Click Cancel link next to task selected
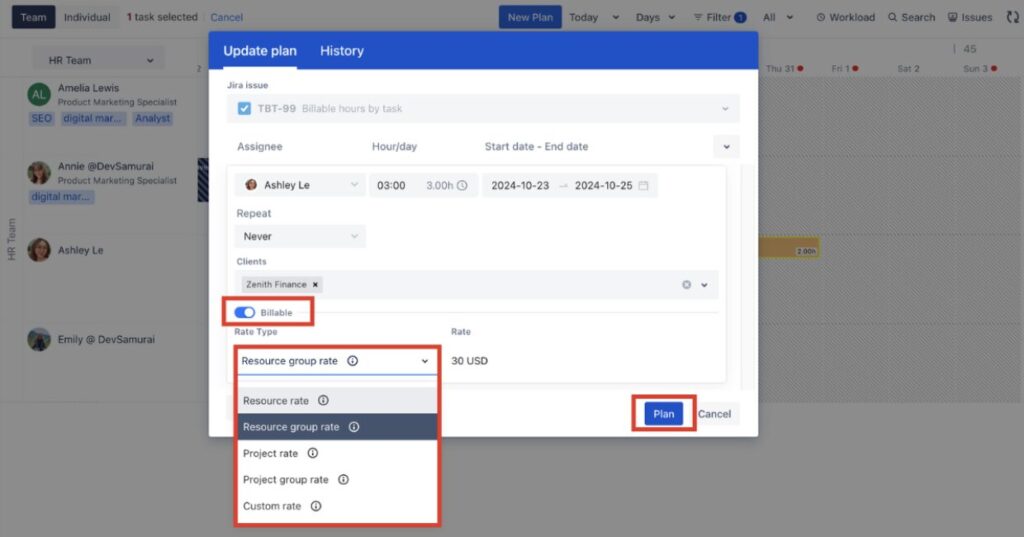 point(227,17)
